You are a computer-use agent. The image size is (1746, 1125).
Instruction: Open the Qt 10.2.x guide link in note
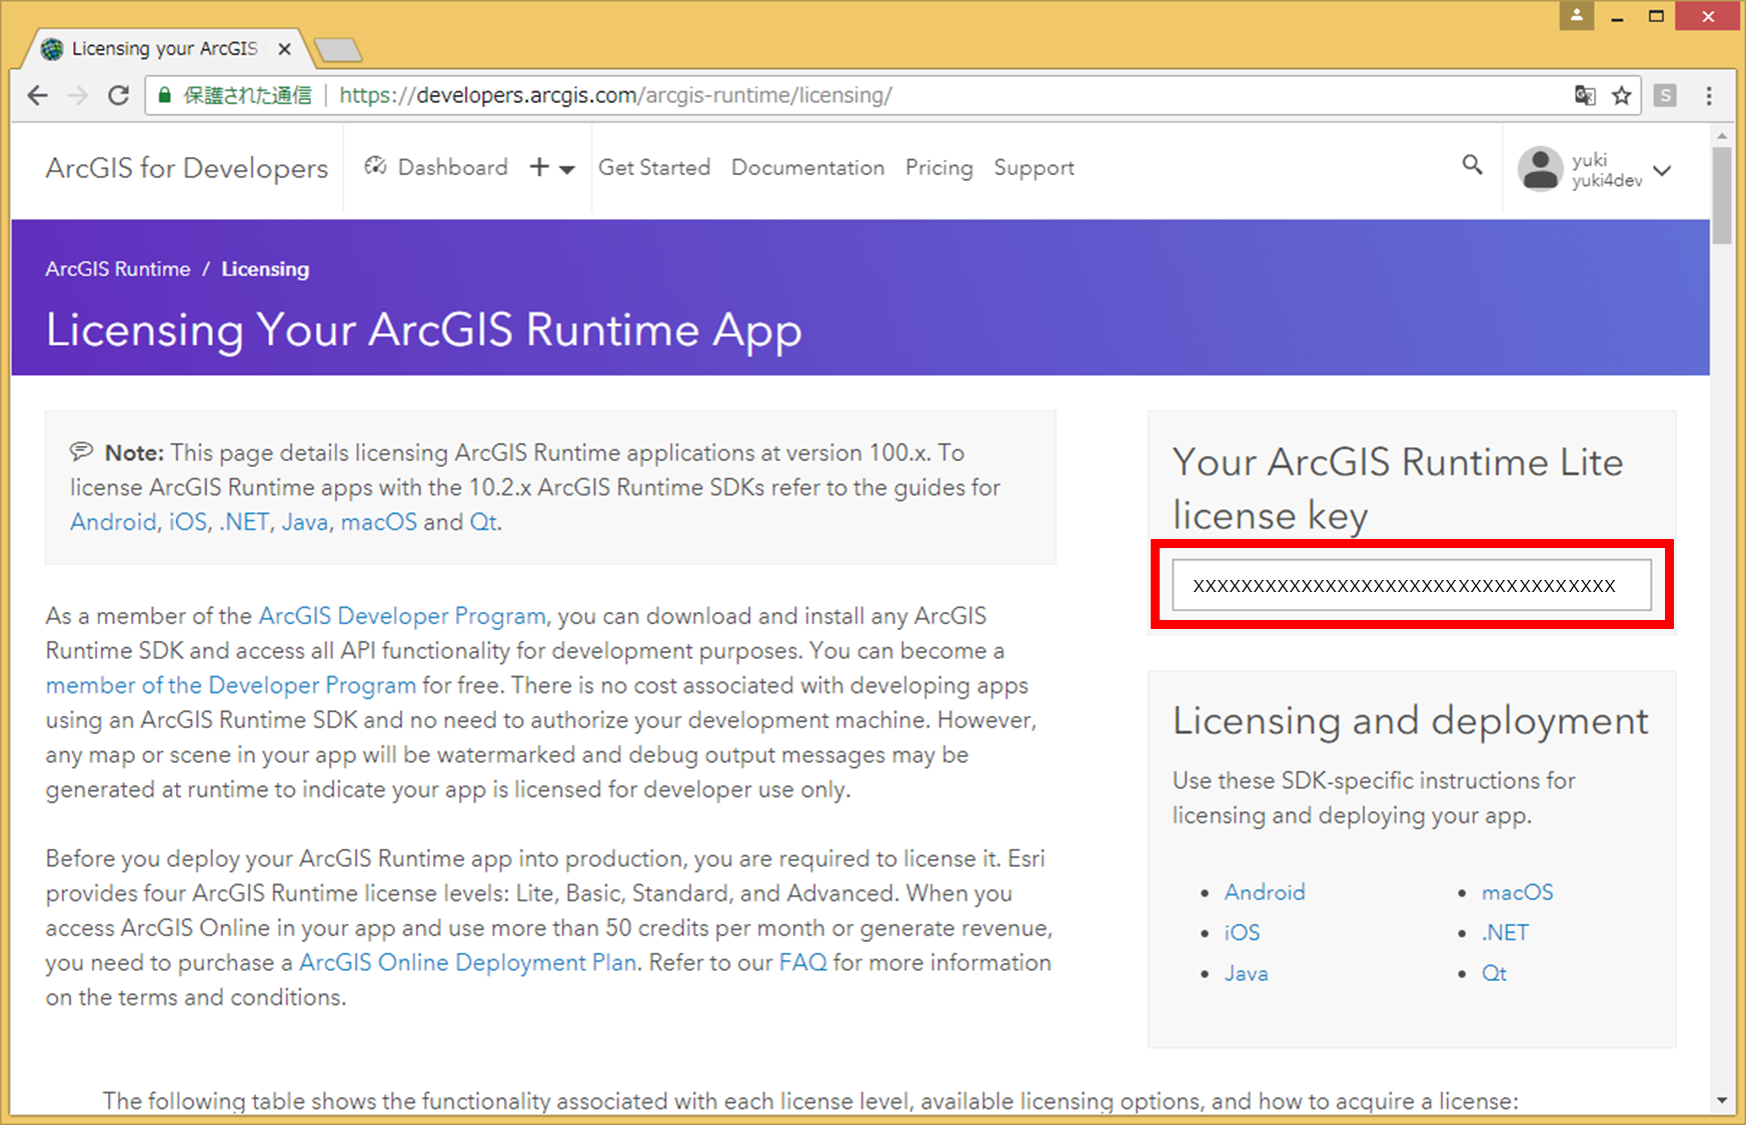click(483, 522)
